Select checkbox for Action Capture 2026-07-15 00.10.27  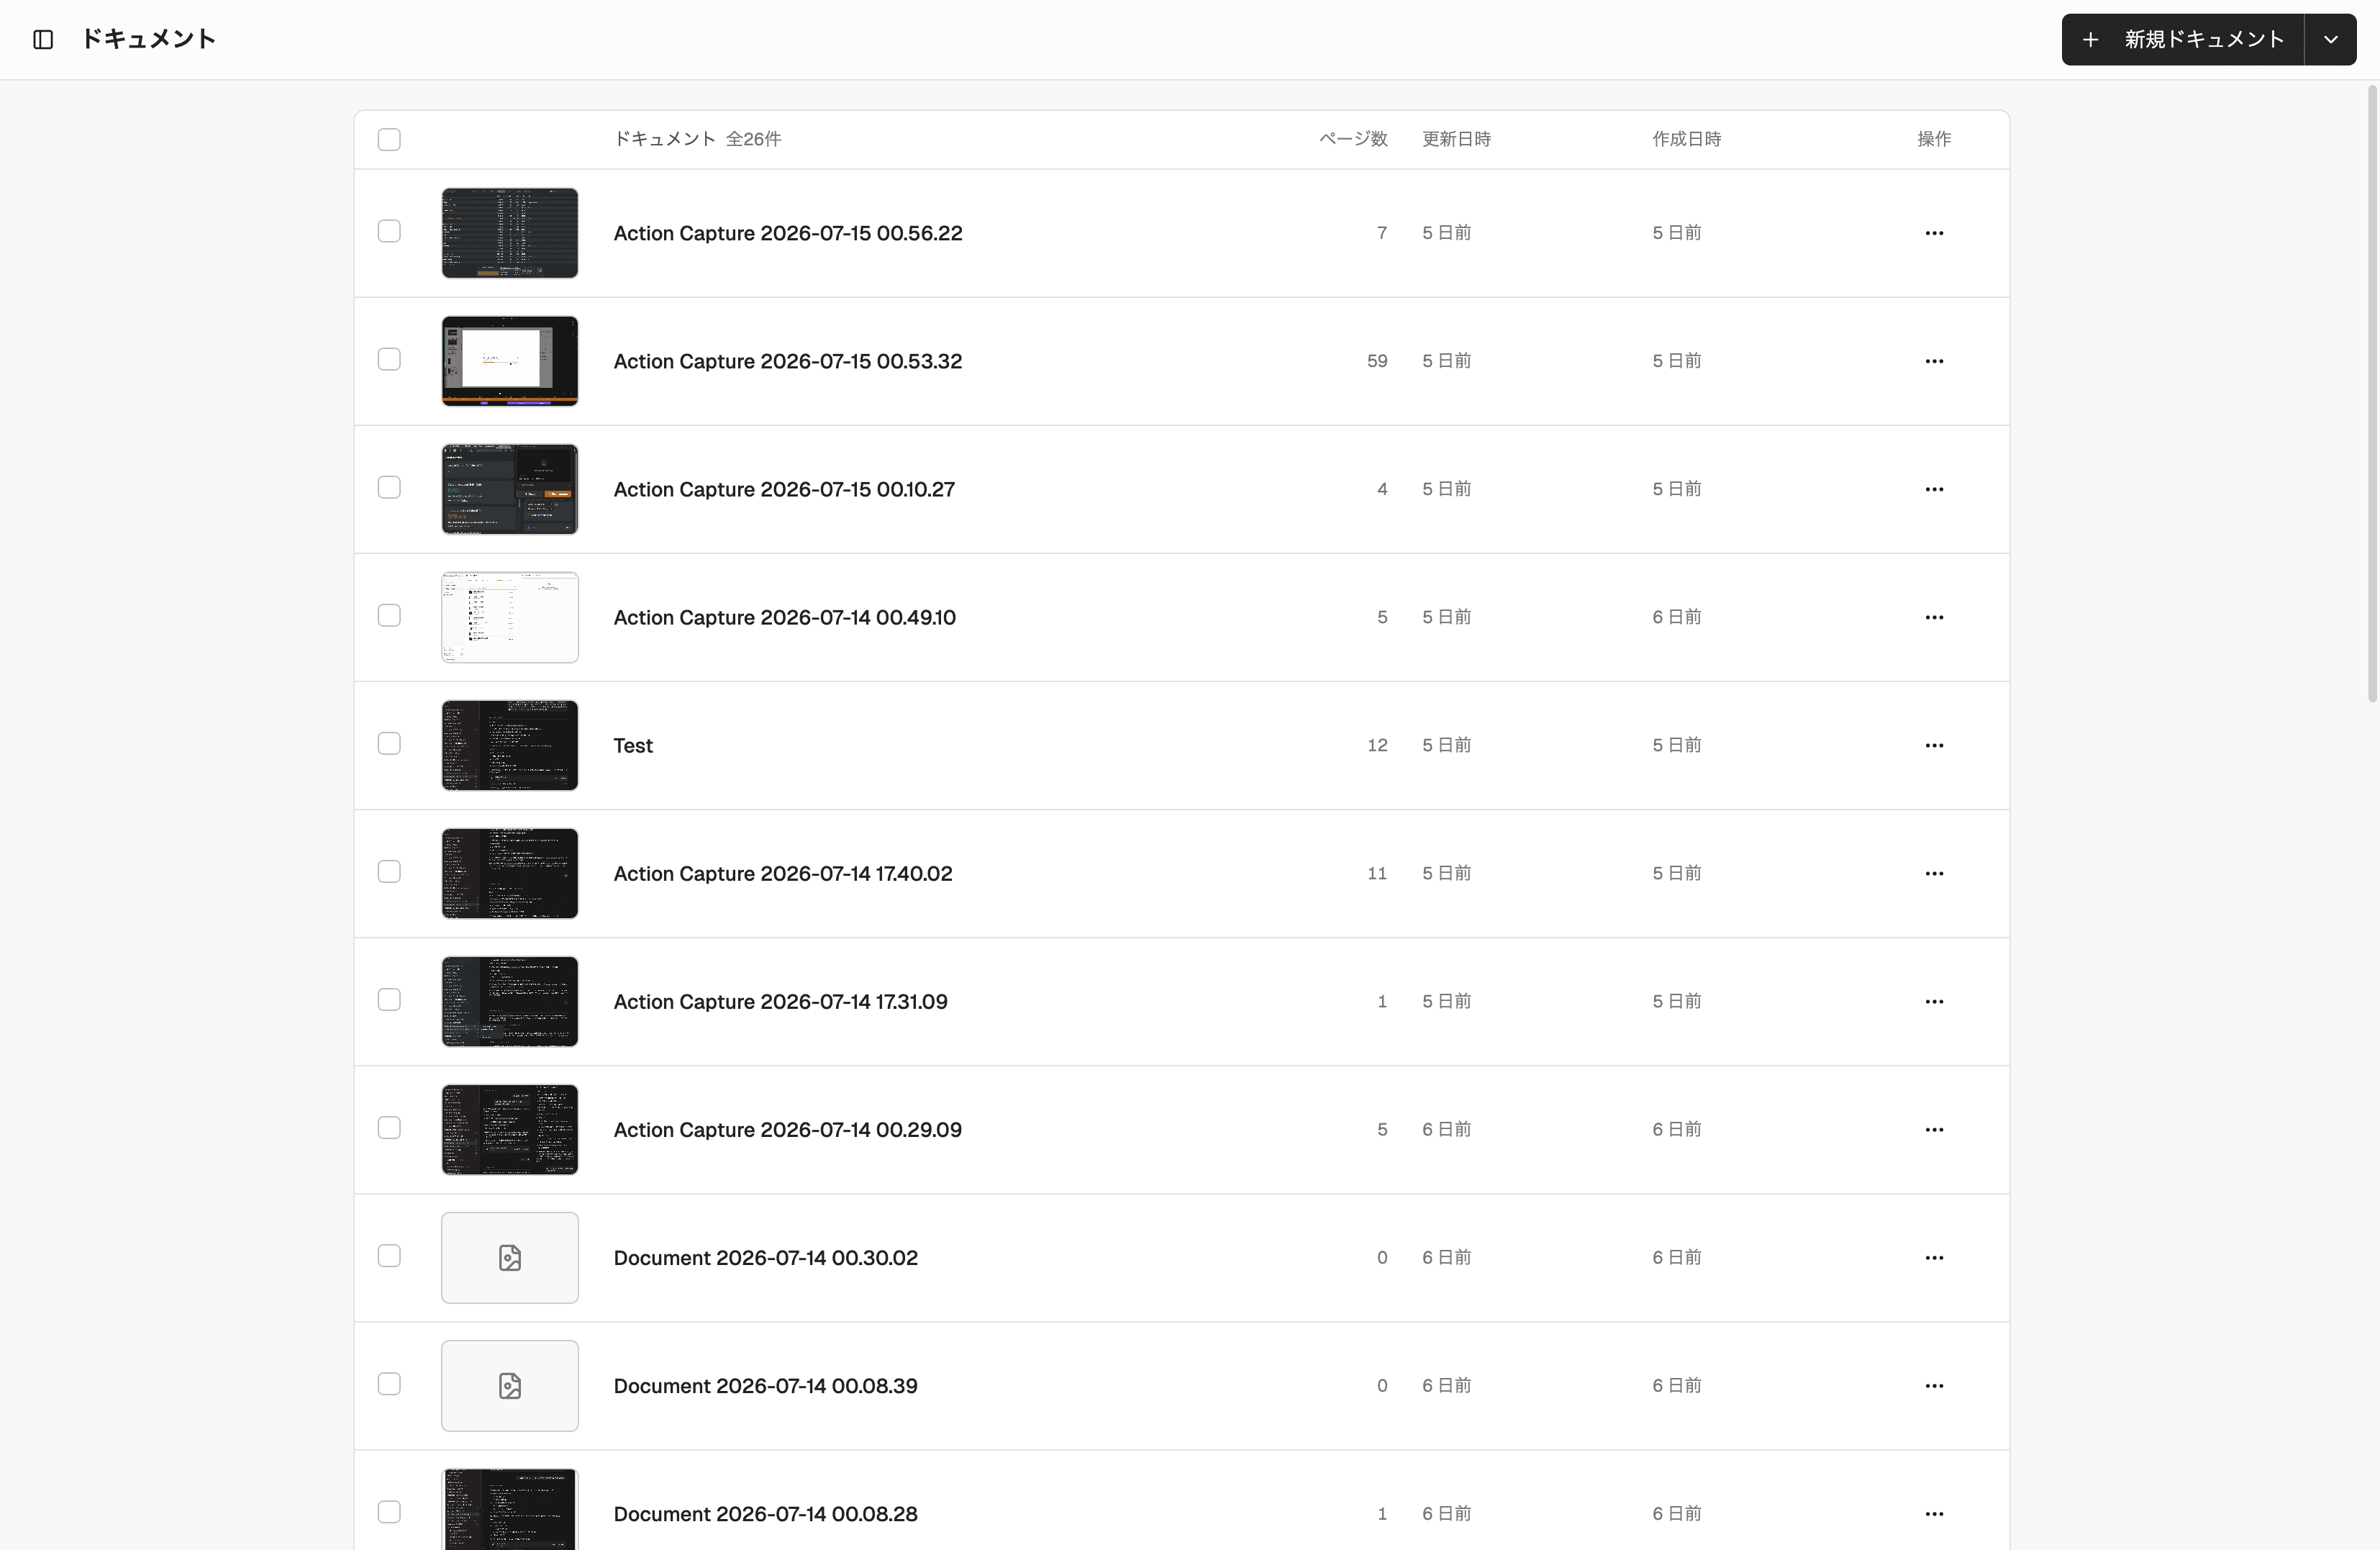(x=389, y=488)
